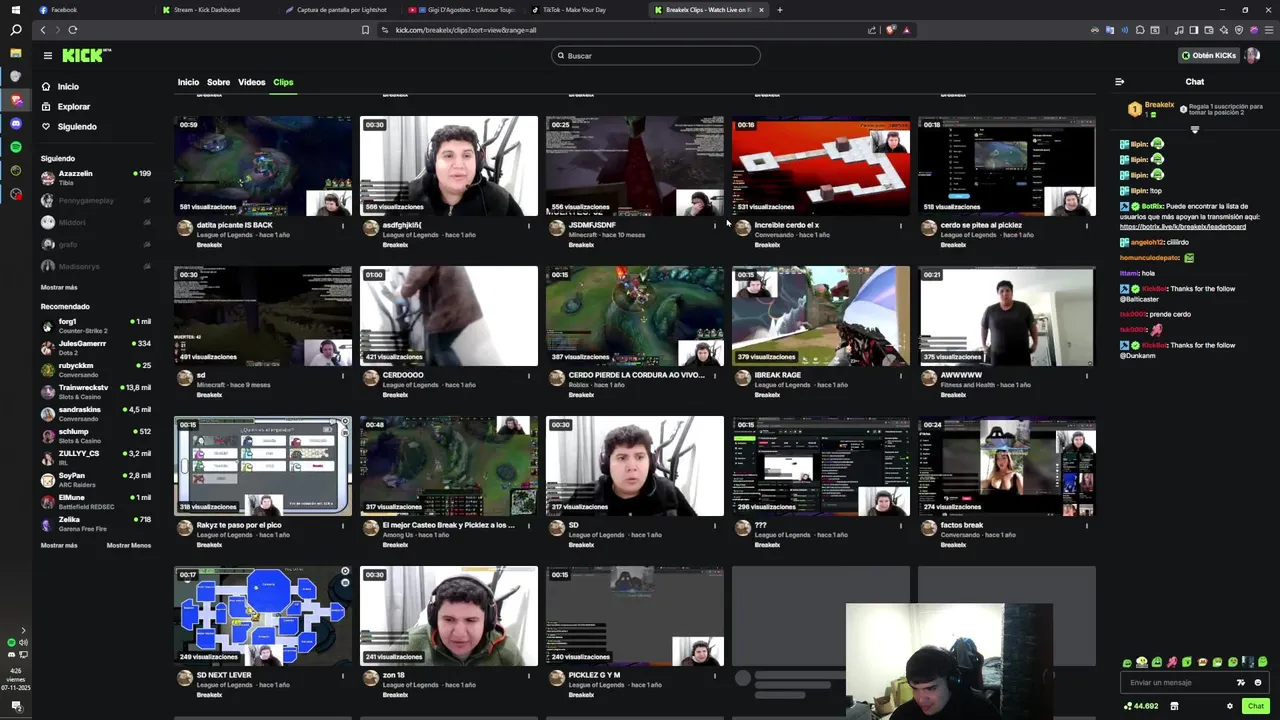Open chat settings gear icon

pyautogui.click(x=1230, y=706)
